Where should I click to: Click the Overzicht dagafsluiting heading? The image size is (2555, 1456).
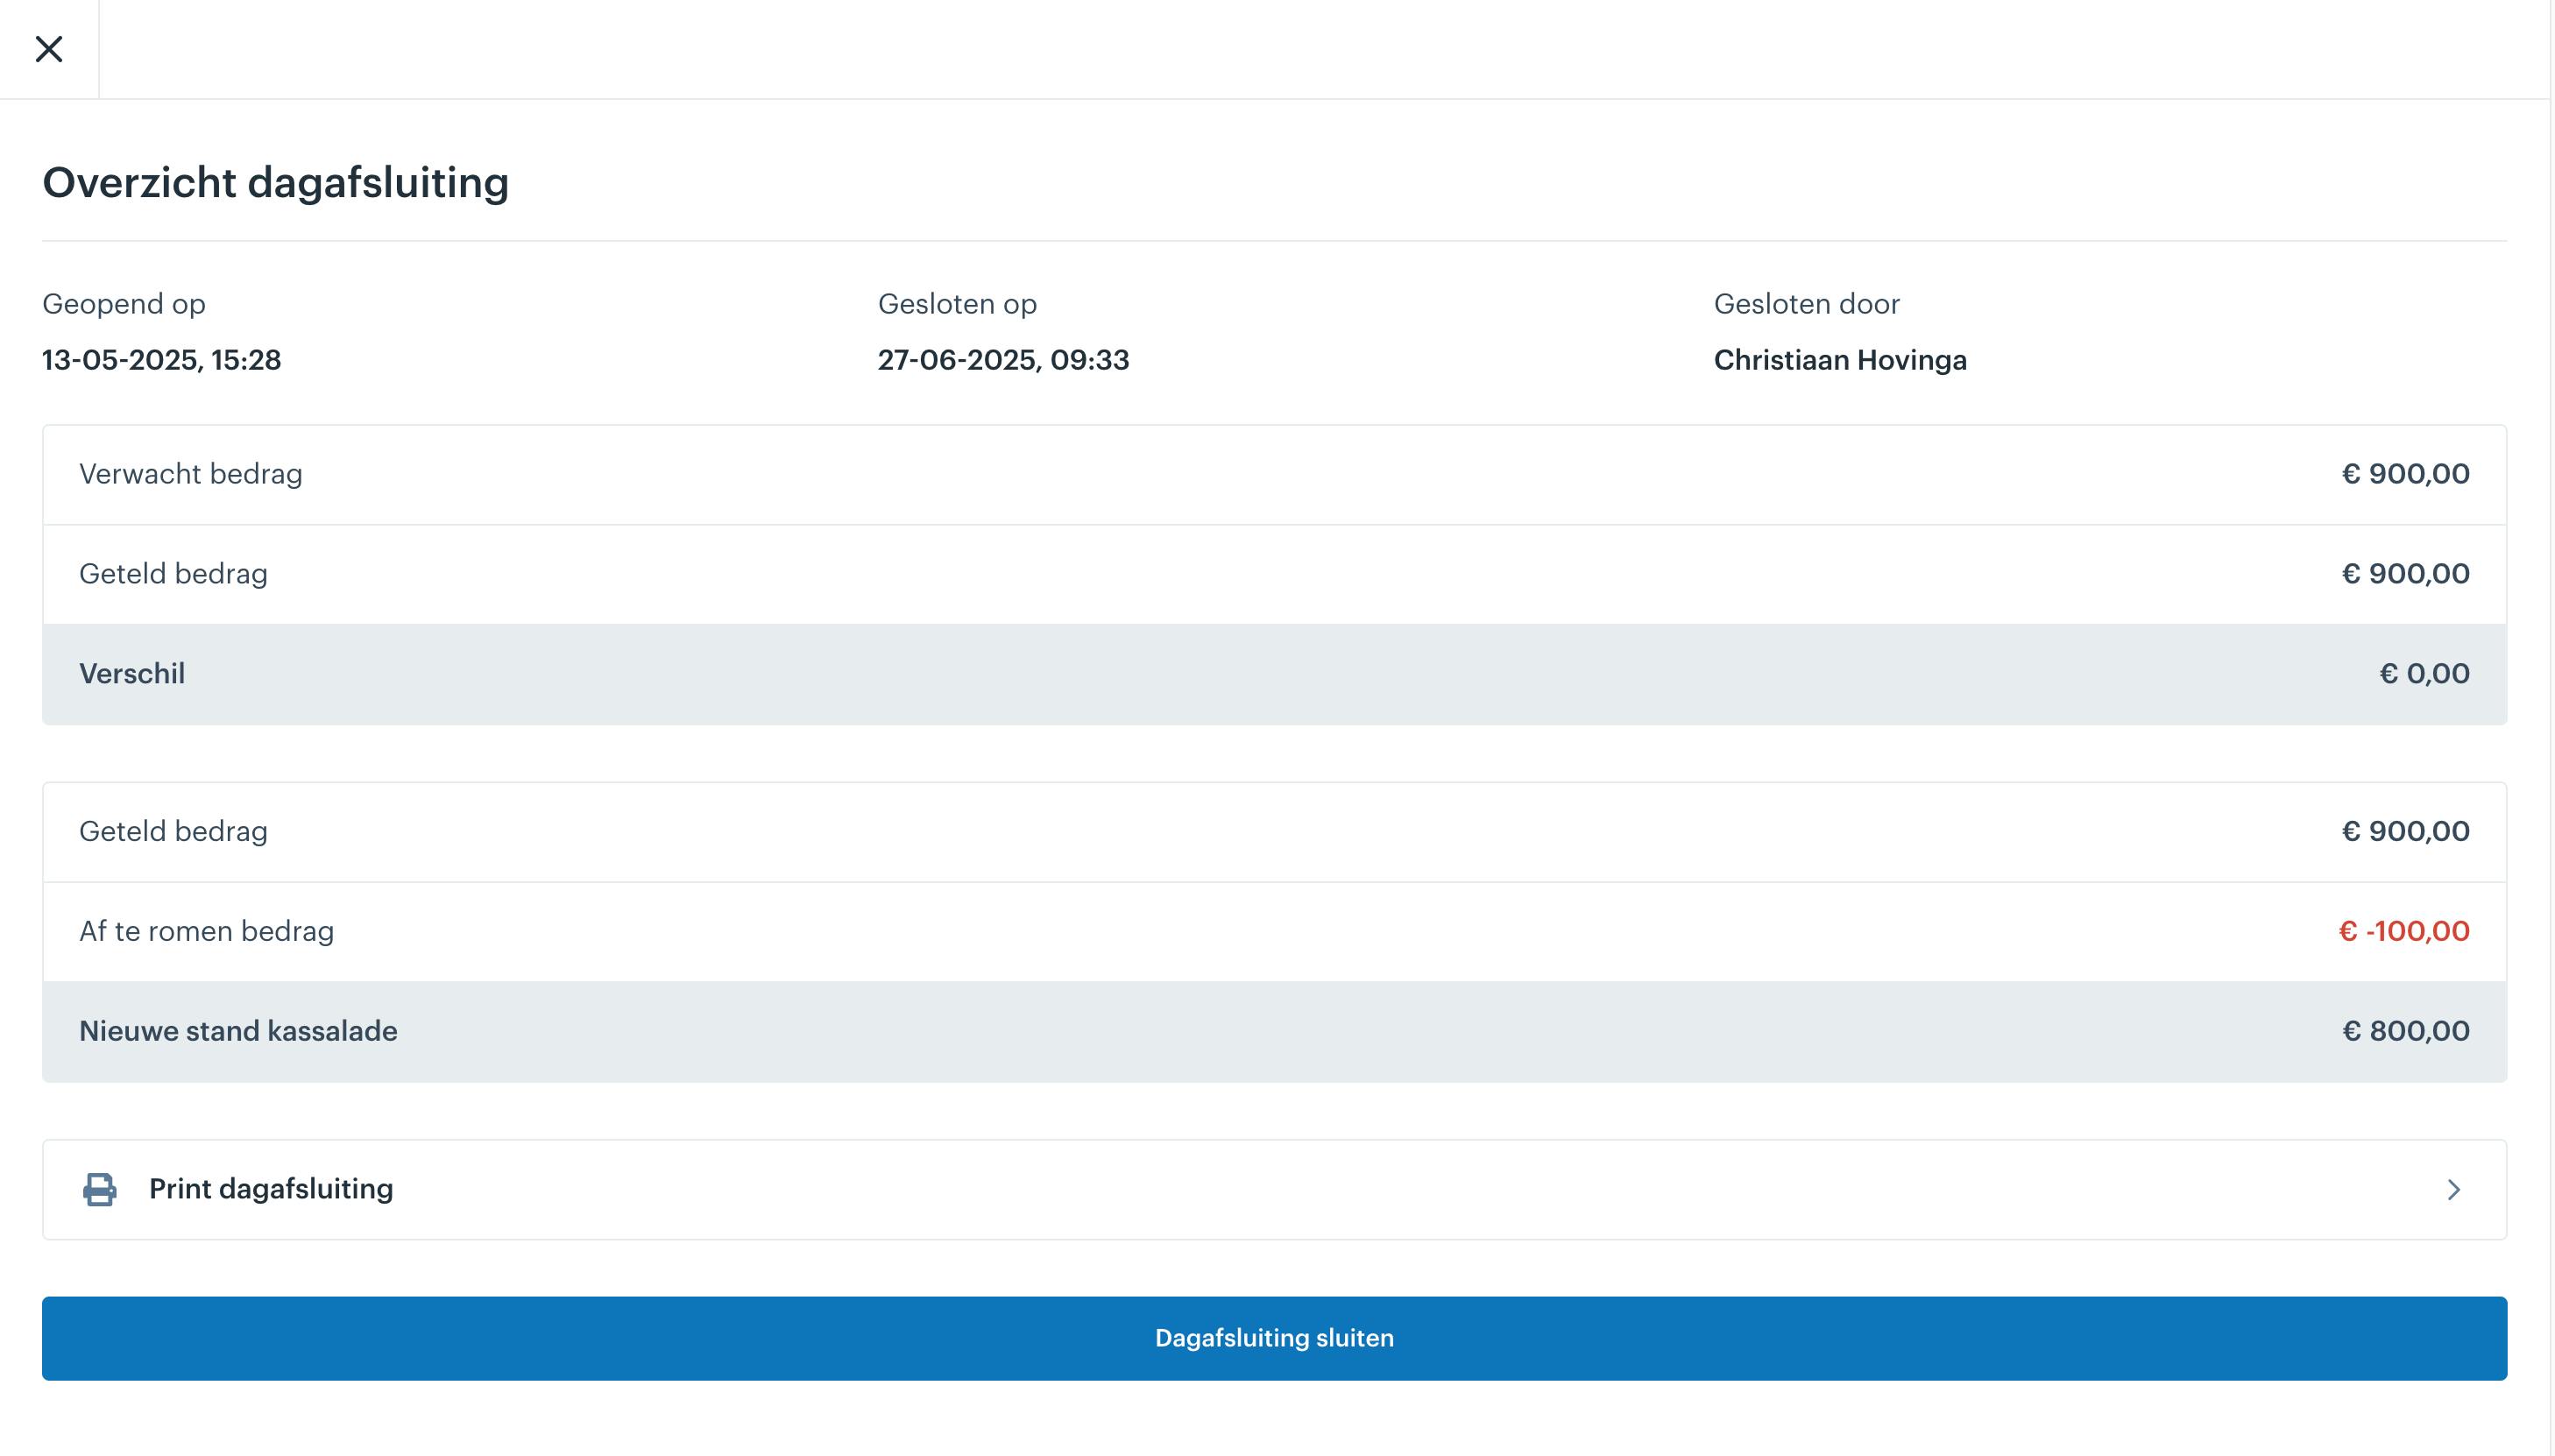pyautogui.click(x=276, y=183)
